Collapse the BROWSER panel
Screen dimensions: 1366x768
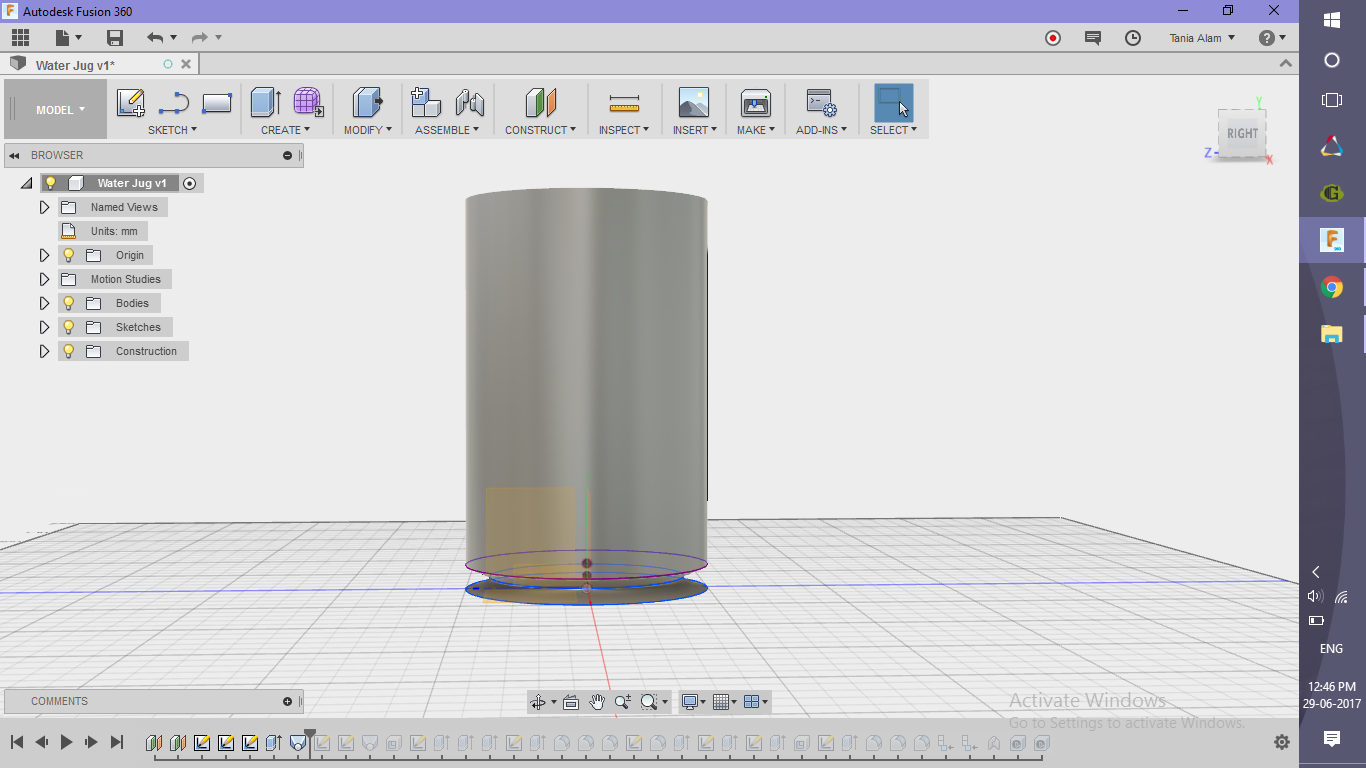tap(14, 155)
